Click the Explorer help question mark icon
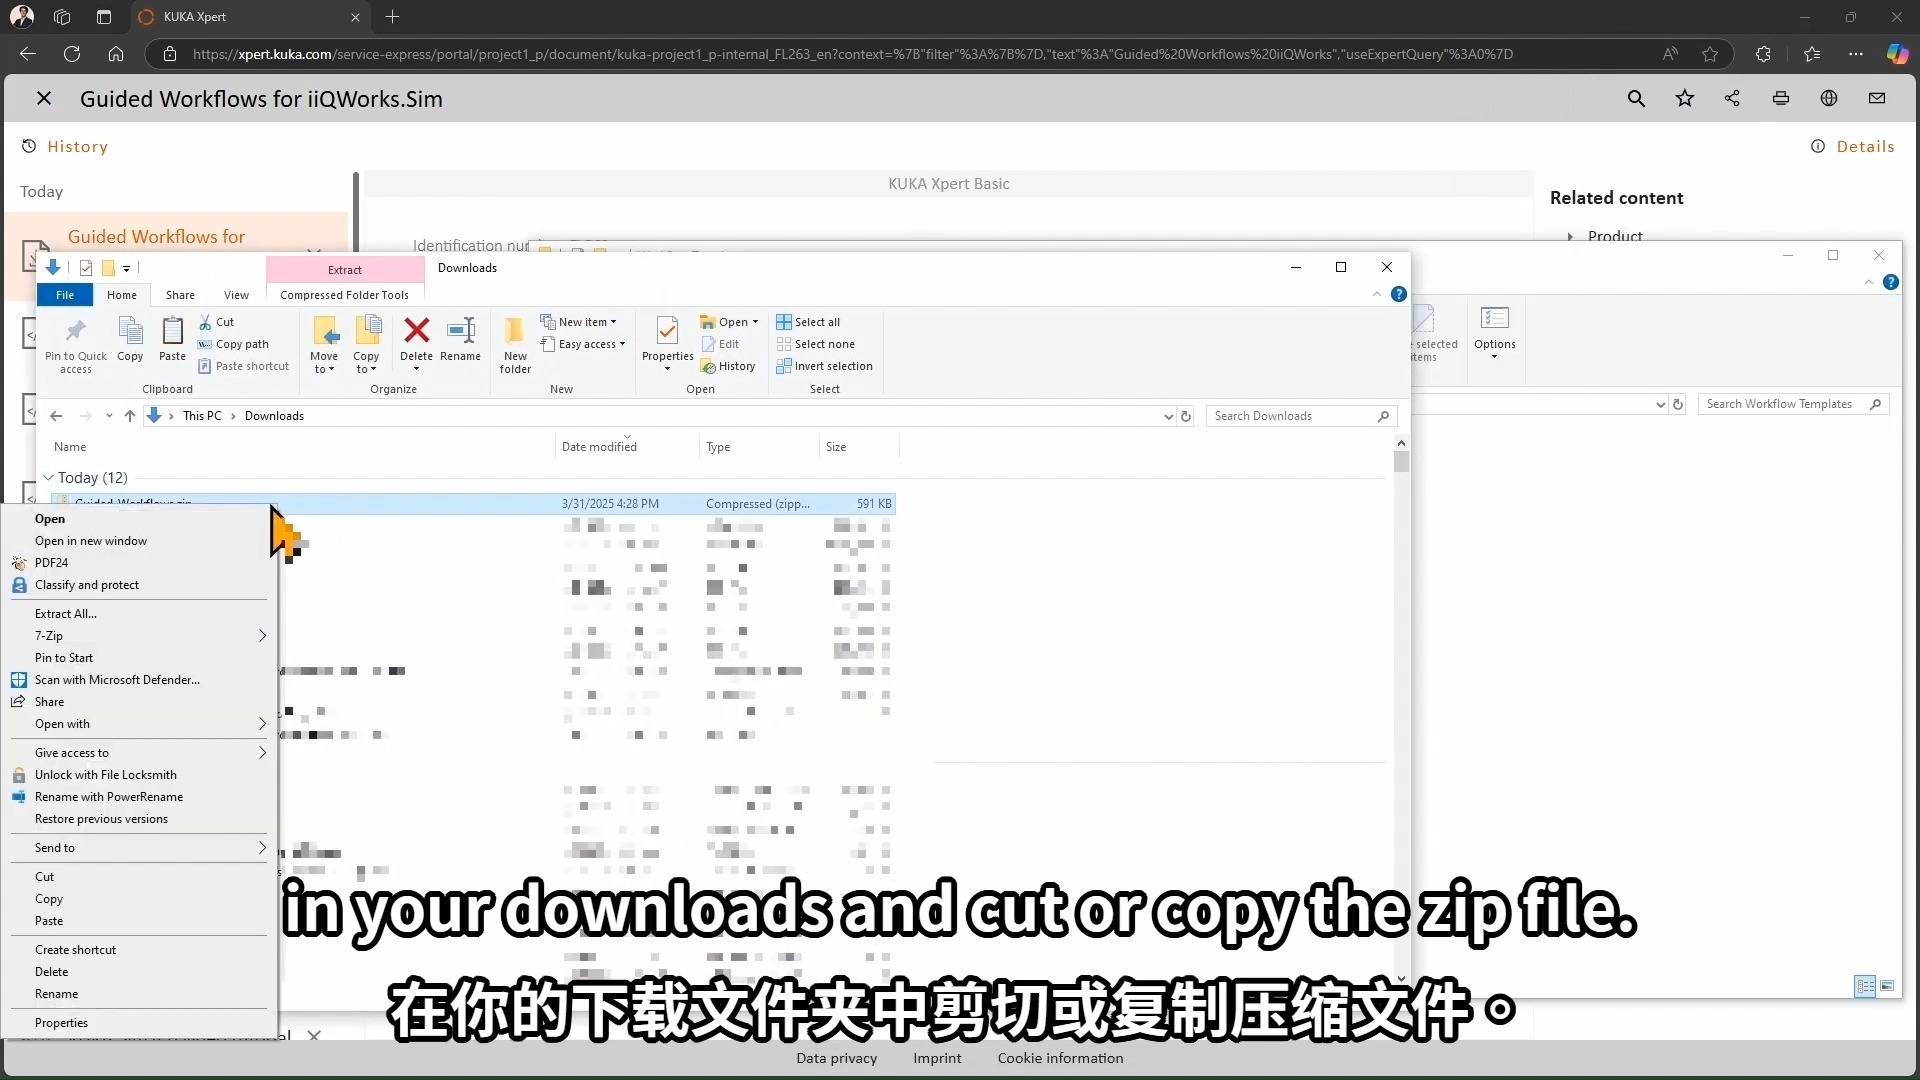Screen dimensions: 1920x1080 click(1399, 294)
